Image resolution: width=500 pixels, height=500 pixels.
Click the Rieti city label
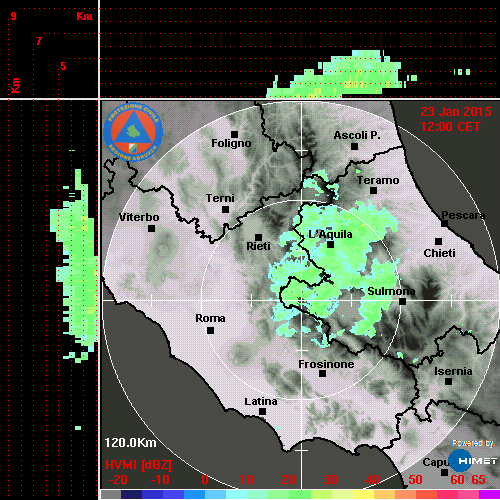258,246
